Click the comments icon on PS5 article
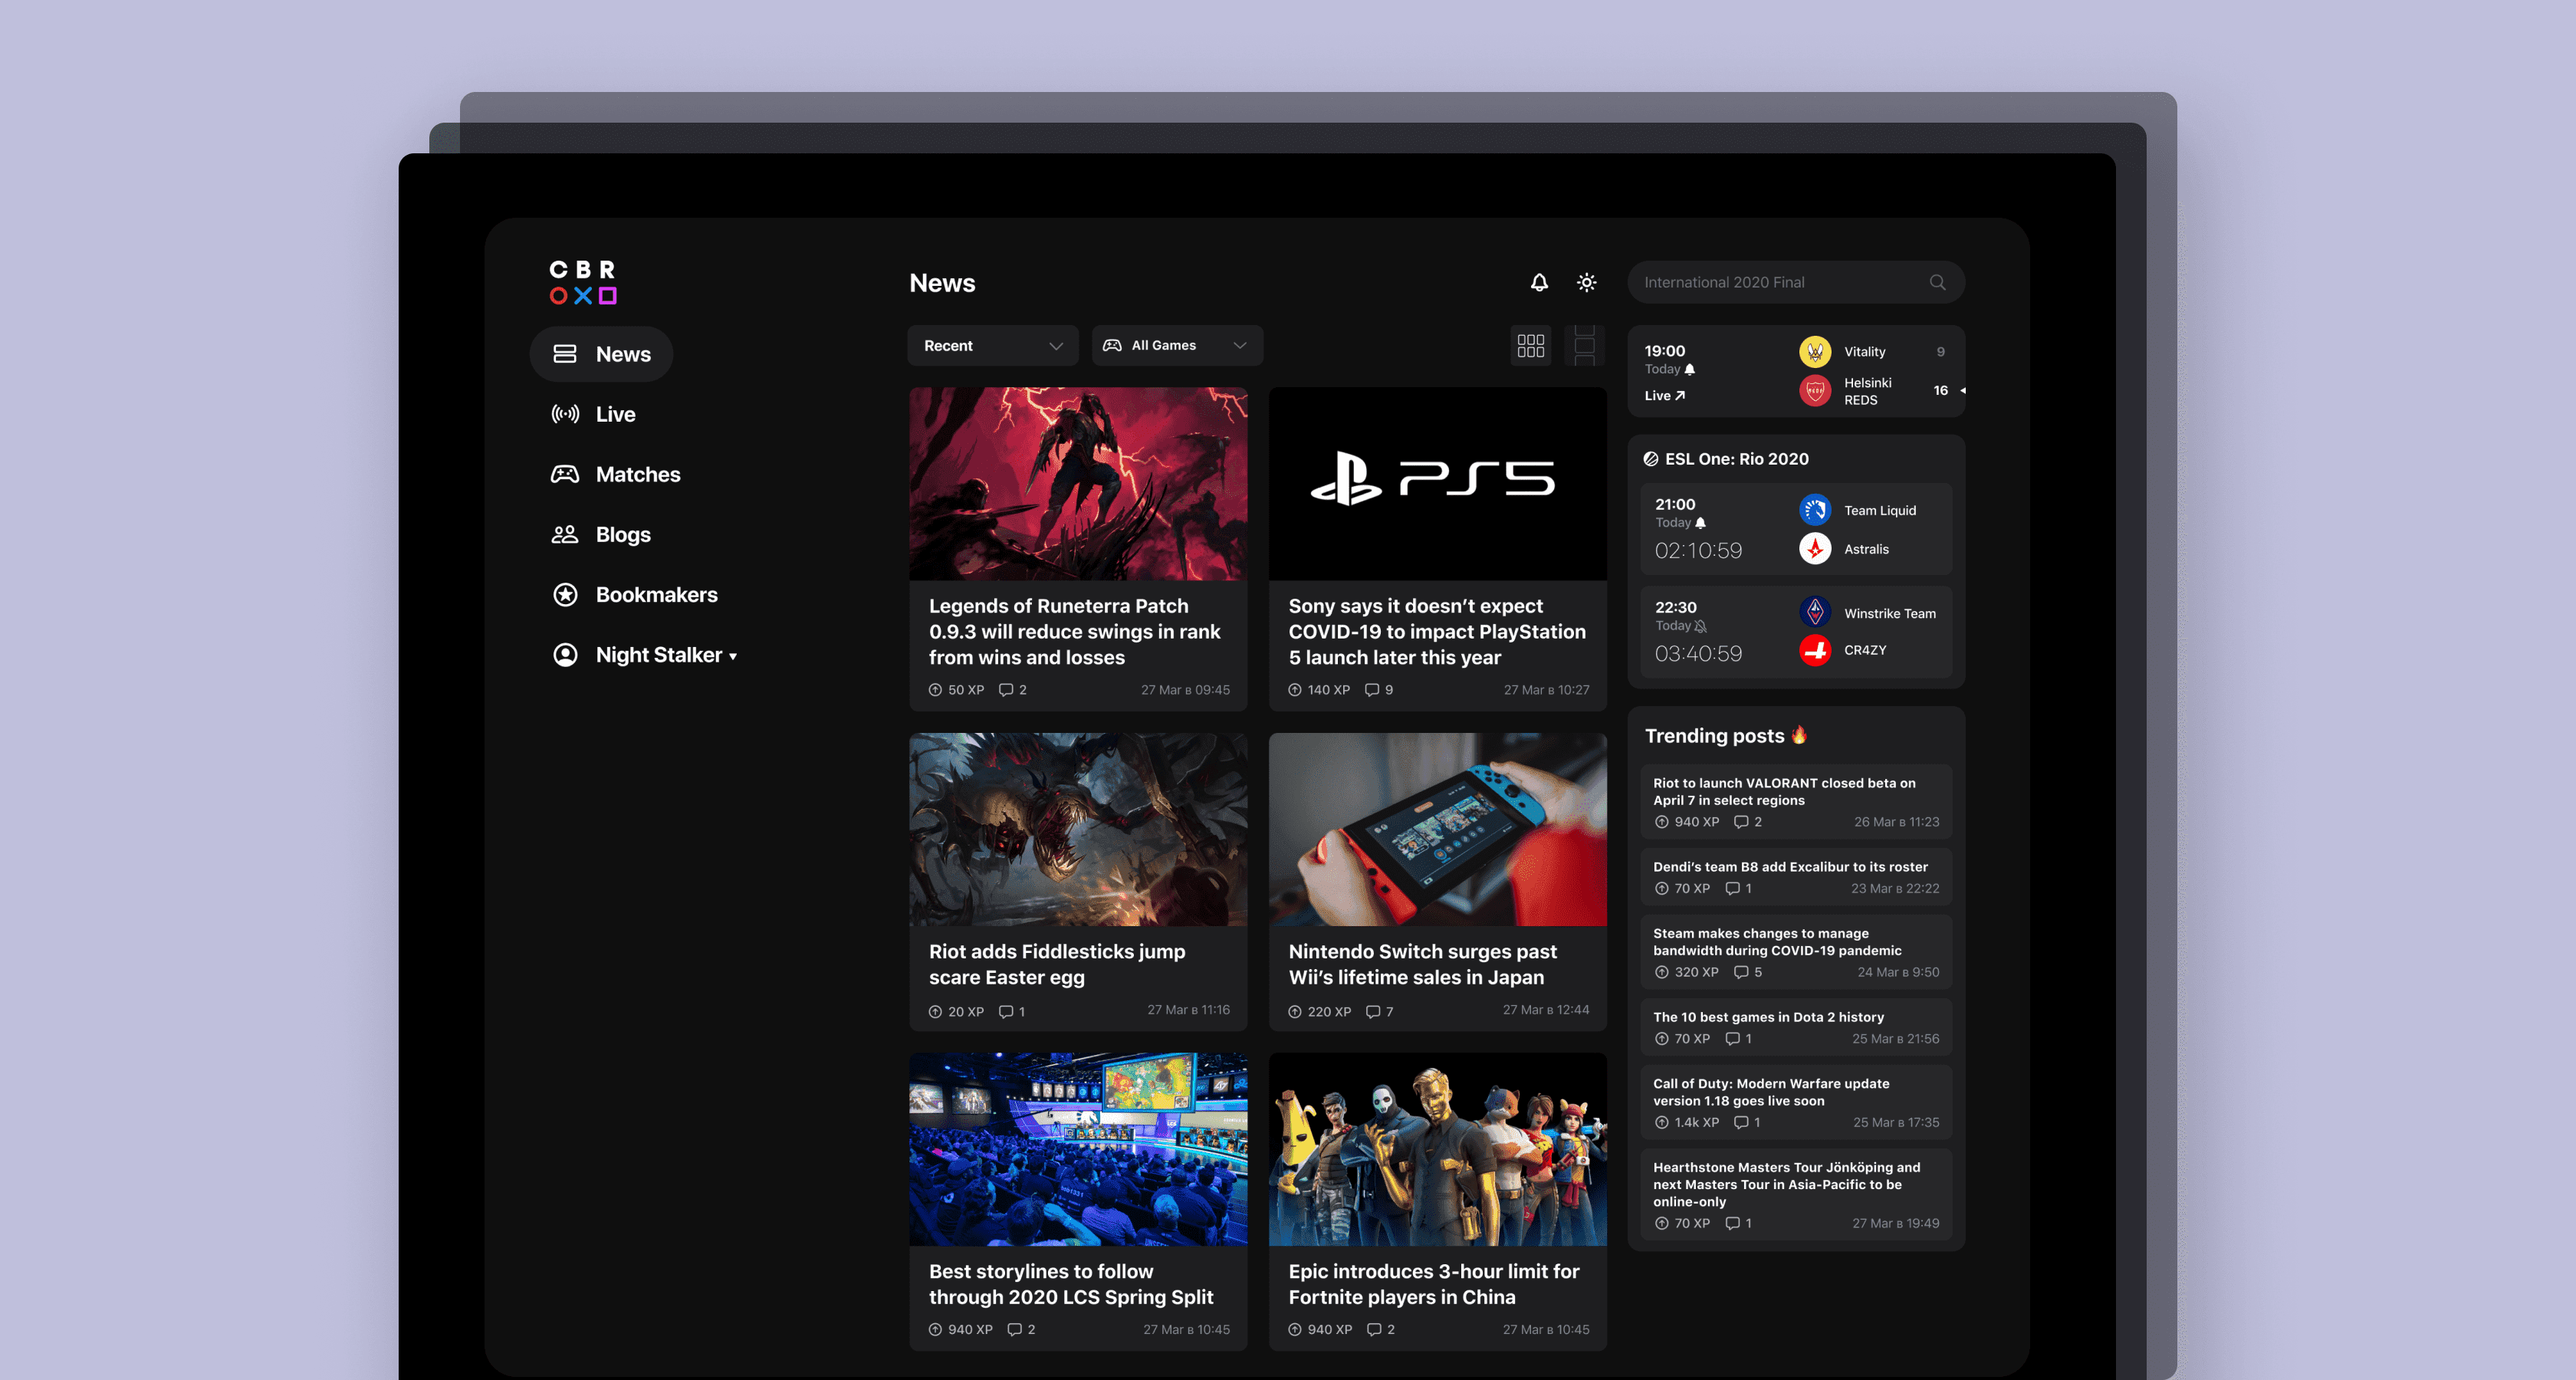The height and width of the screenshot is (1380, 2576). (x=1372, y=690)
